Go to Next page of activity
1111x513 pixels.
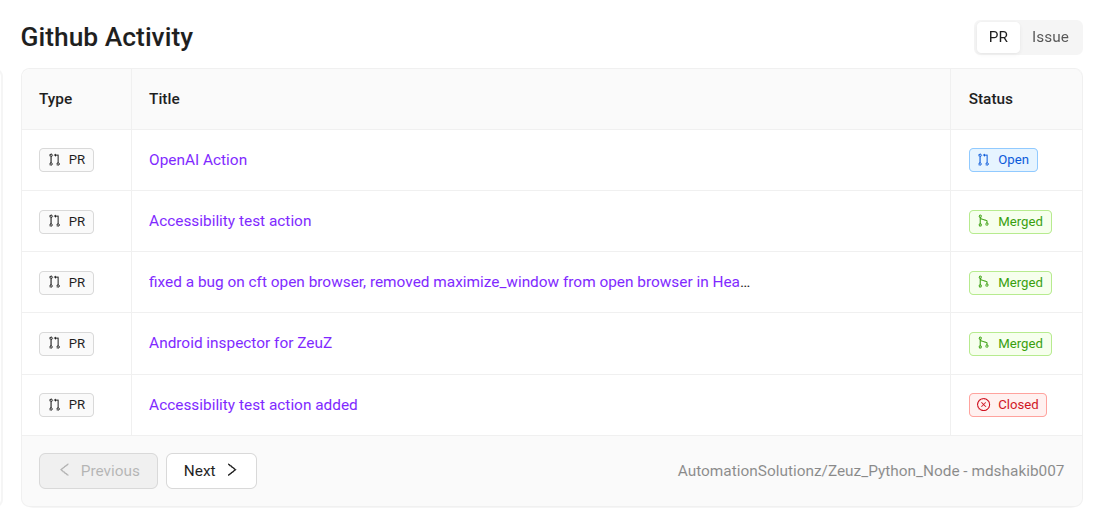pyautogui.click(x=211, y=471)
